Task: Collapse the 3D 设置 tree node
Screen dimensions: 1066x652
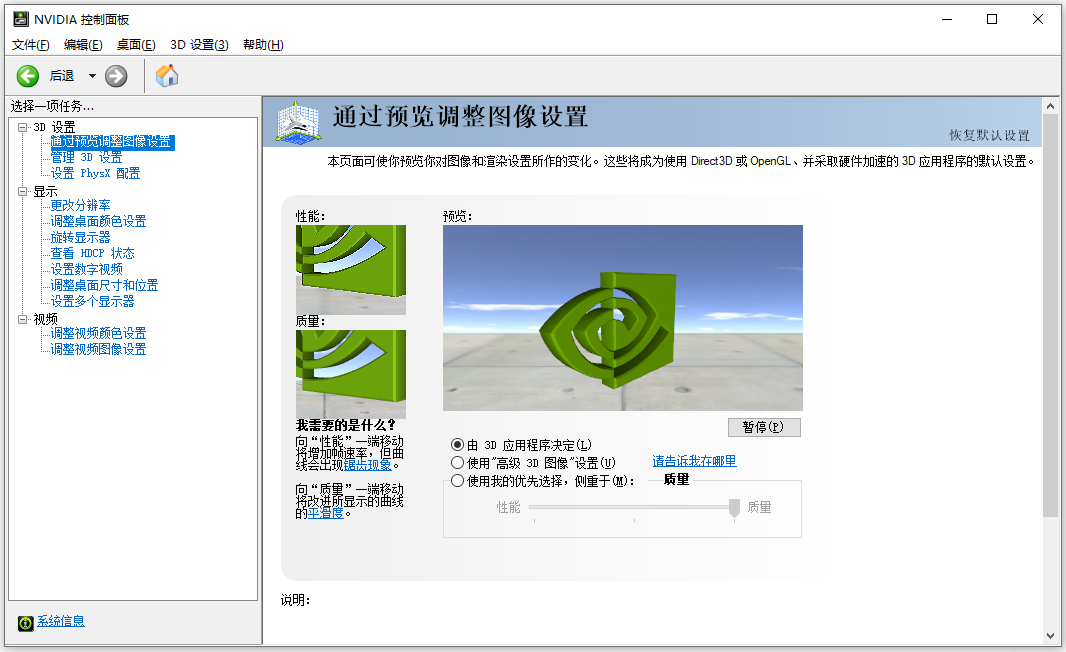Action: [22, 127]
